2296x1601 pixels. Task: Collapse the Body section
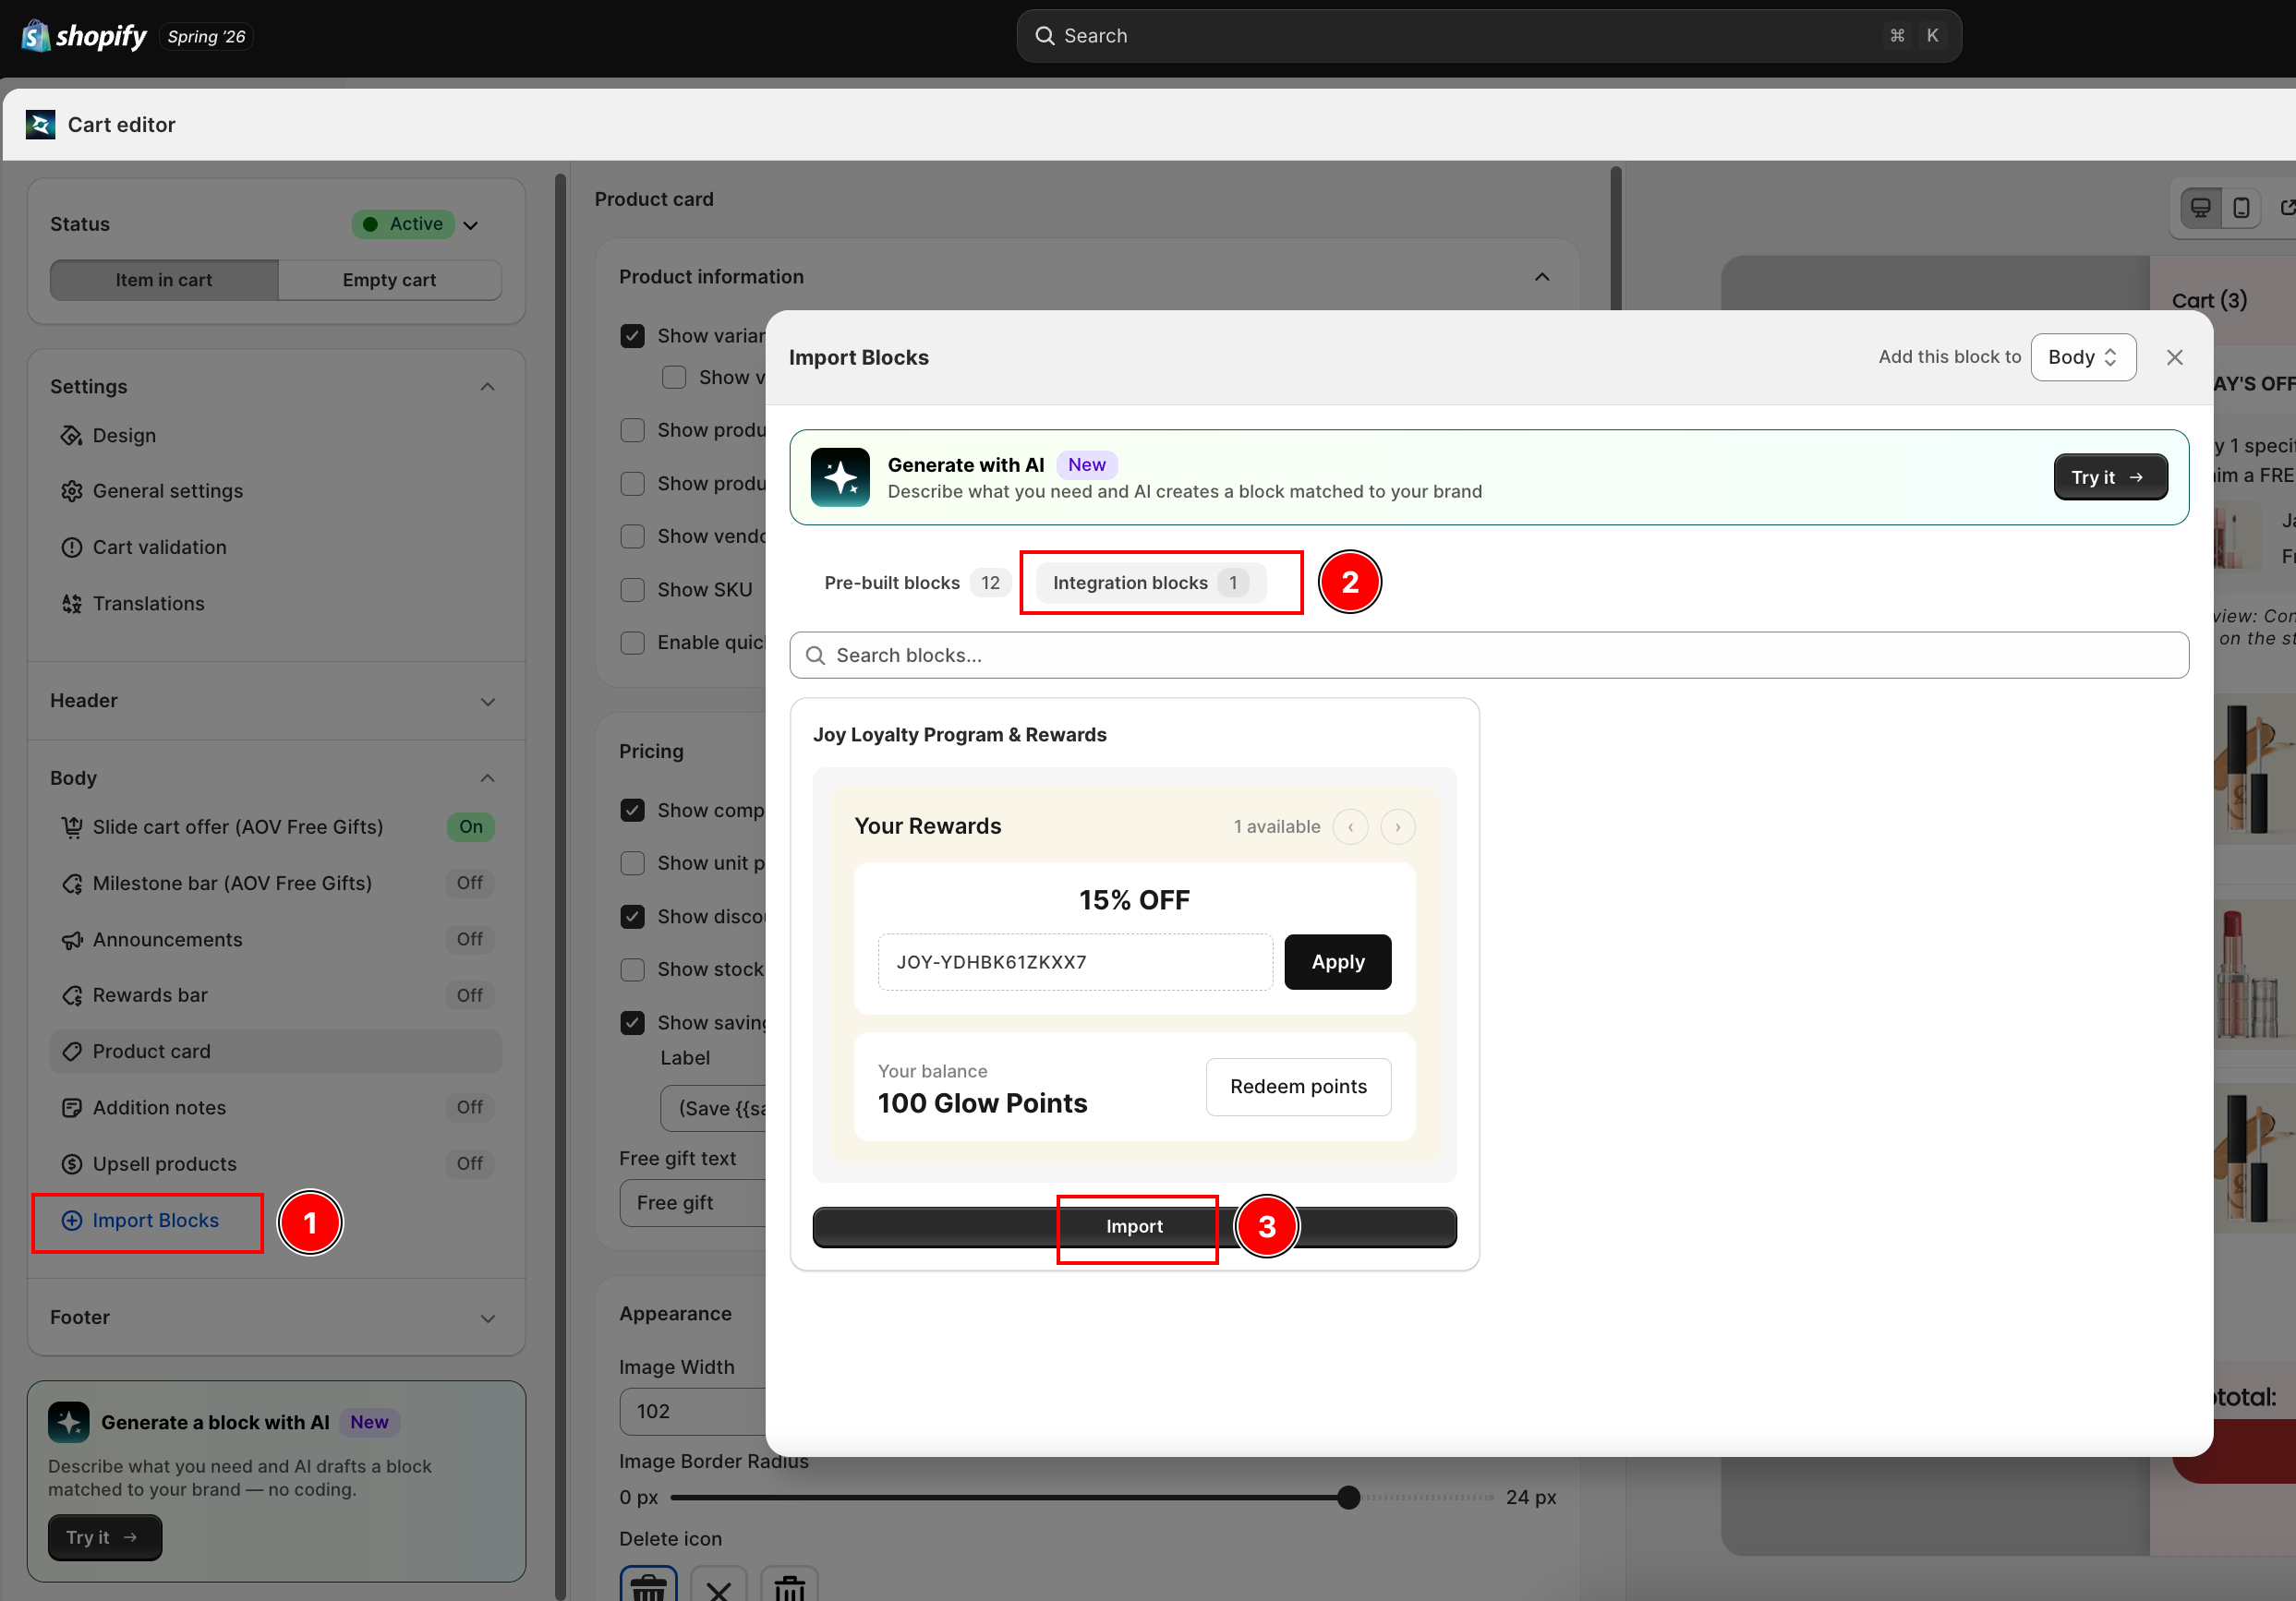(488, 779)
